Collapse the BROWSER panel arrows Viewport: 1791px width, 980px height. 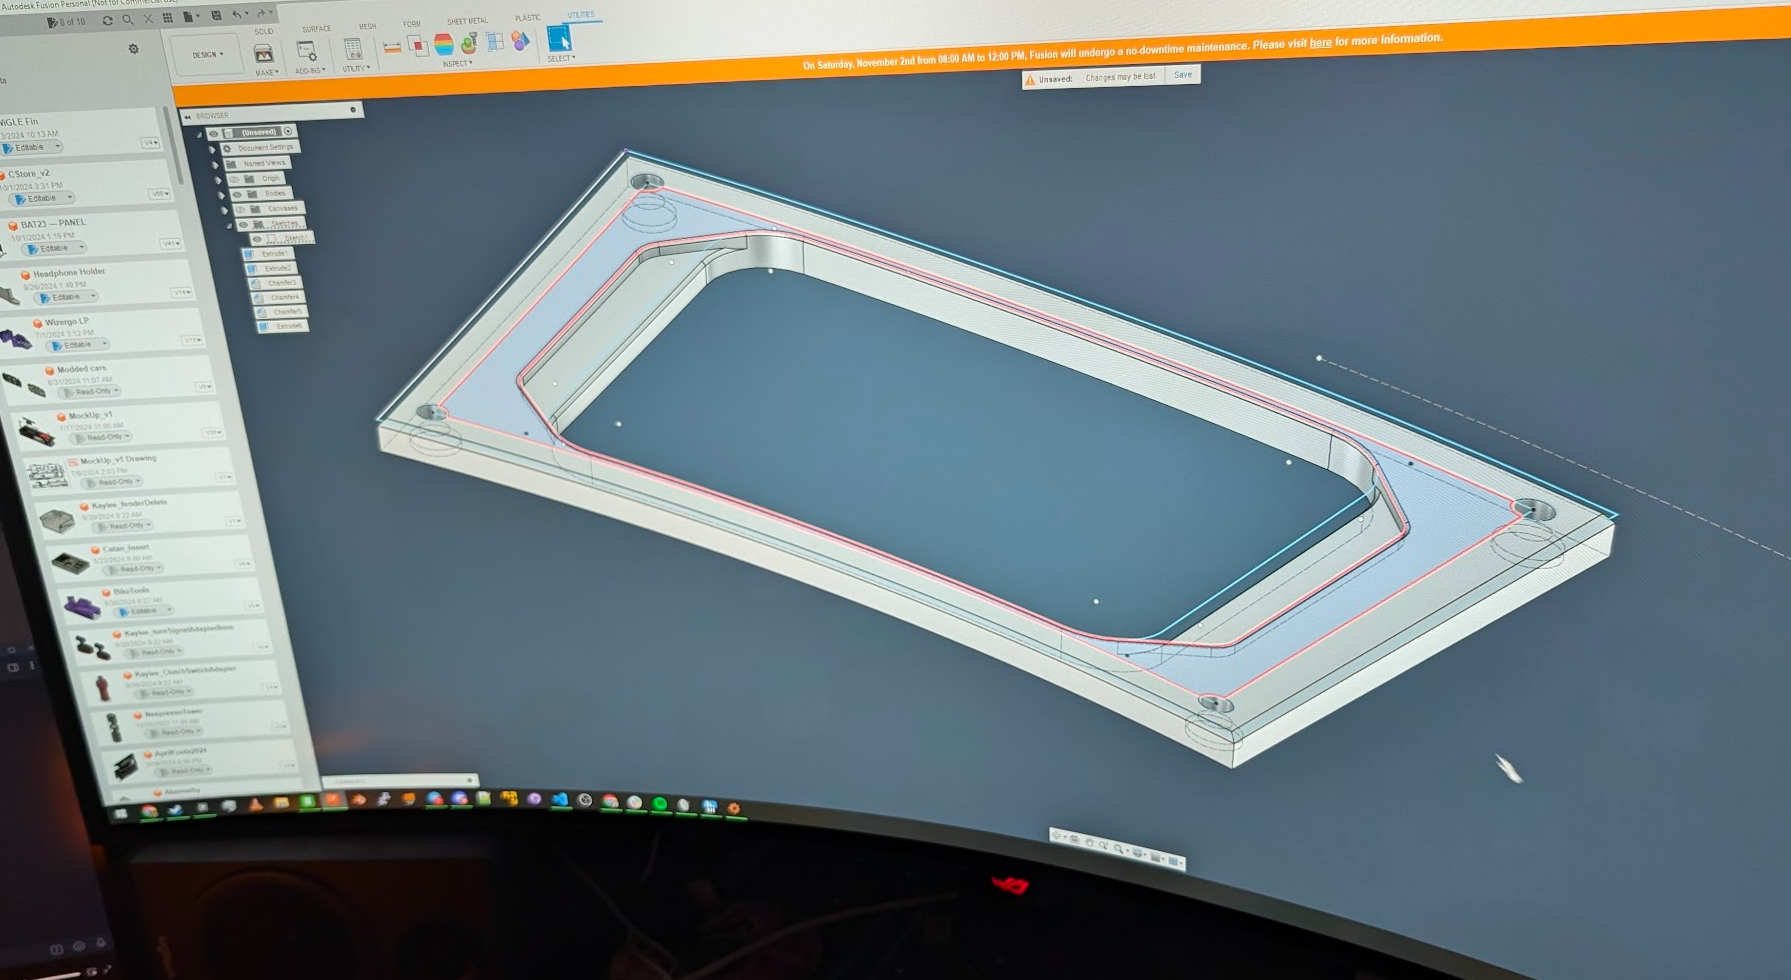187,117
